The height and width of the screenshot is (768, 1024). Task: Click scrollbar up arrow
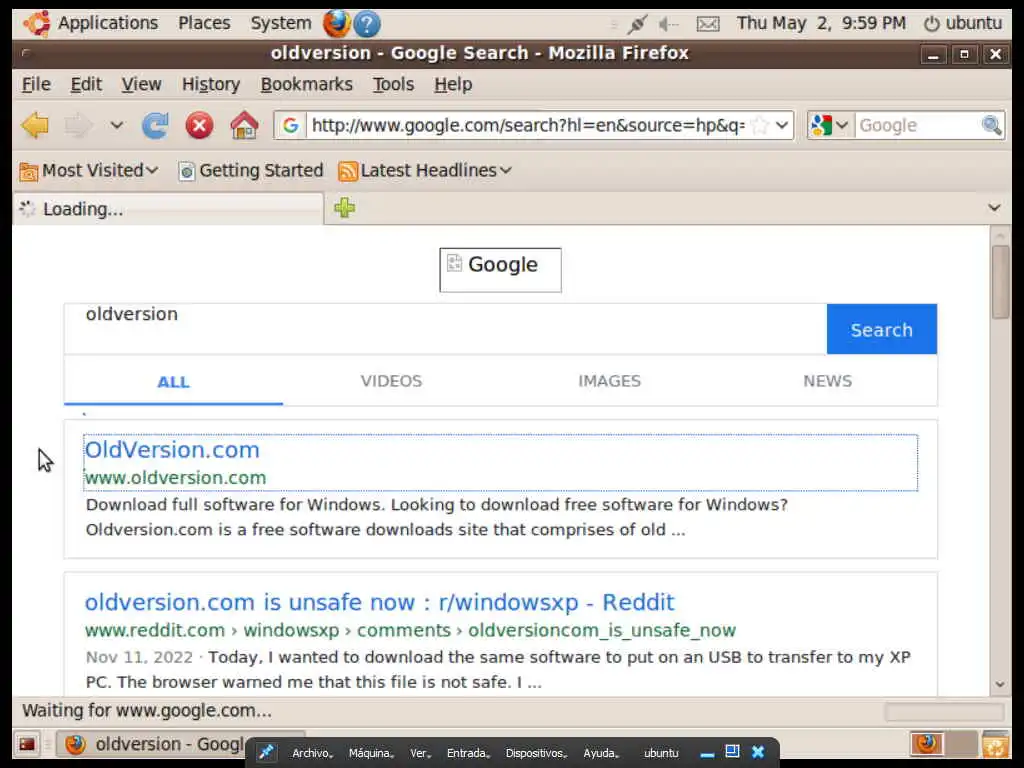pyautogui.click(x=1000, y=234)
